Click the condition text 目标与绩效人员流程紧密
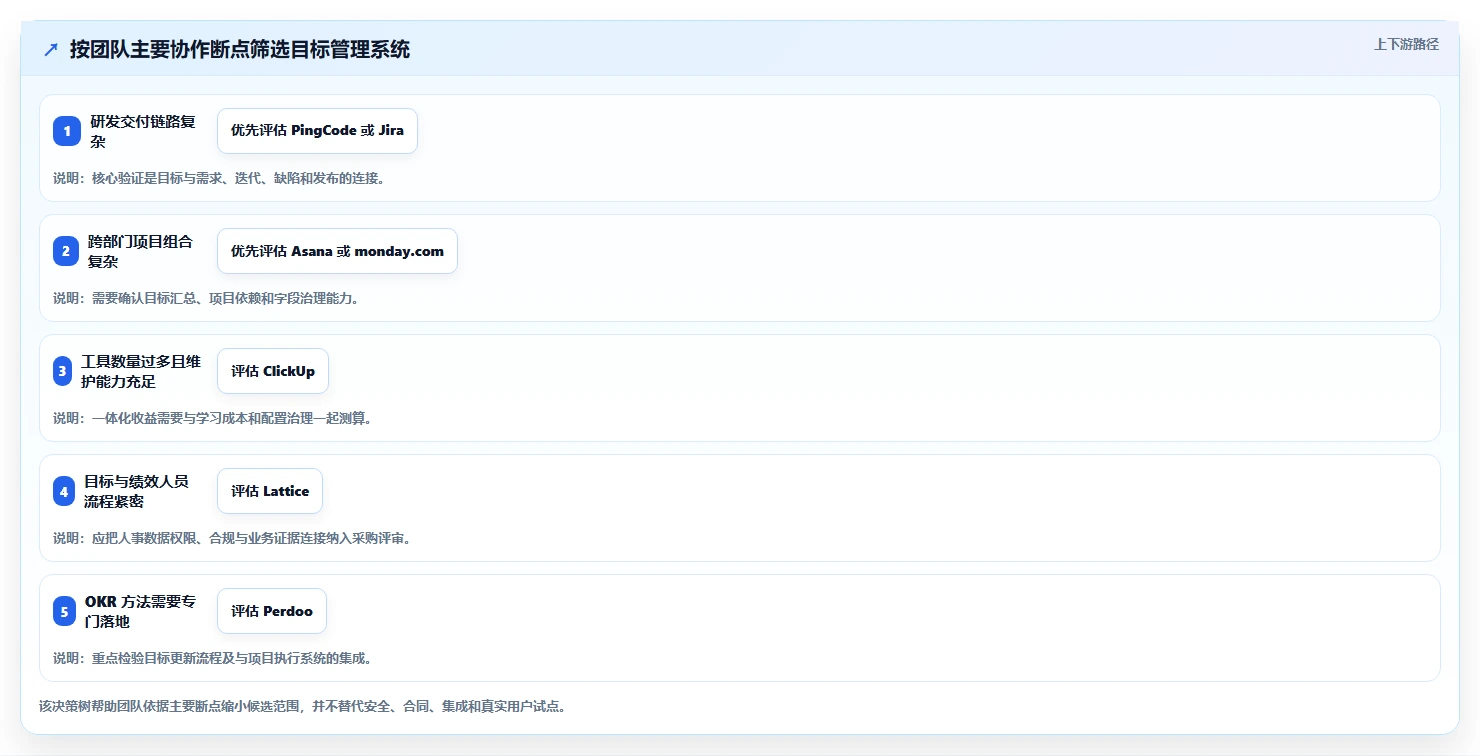This screenshot has height=756, width=1480. pyautogui.click(x=136, y=491)
